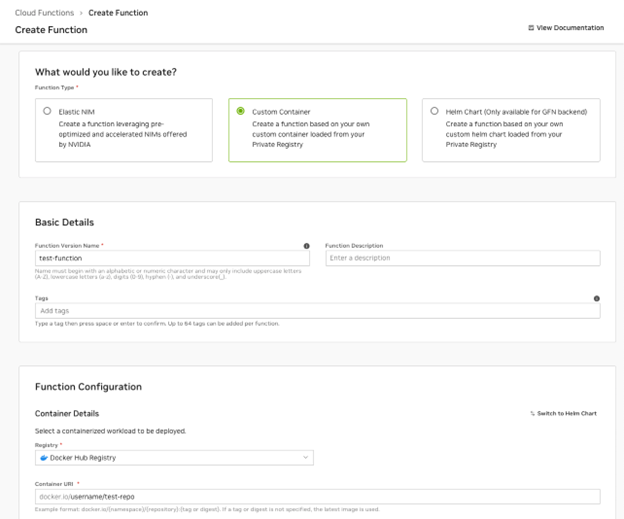Click the Custom Container card description

(310, 134)
